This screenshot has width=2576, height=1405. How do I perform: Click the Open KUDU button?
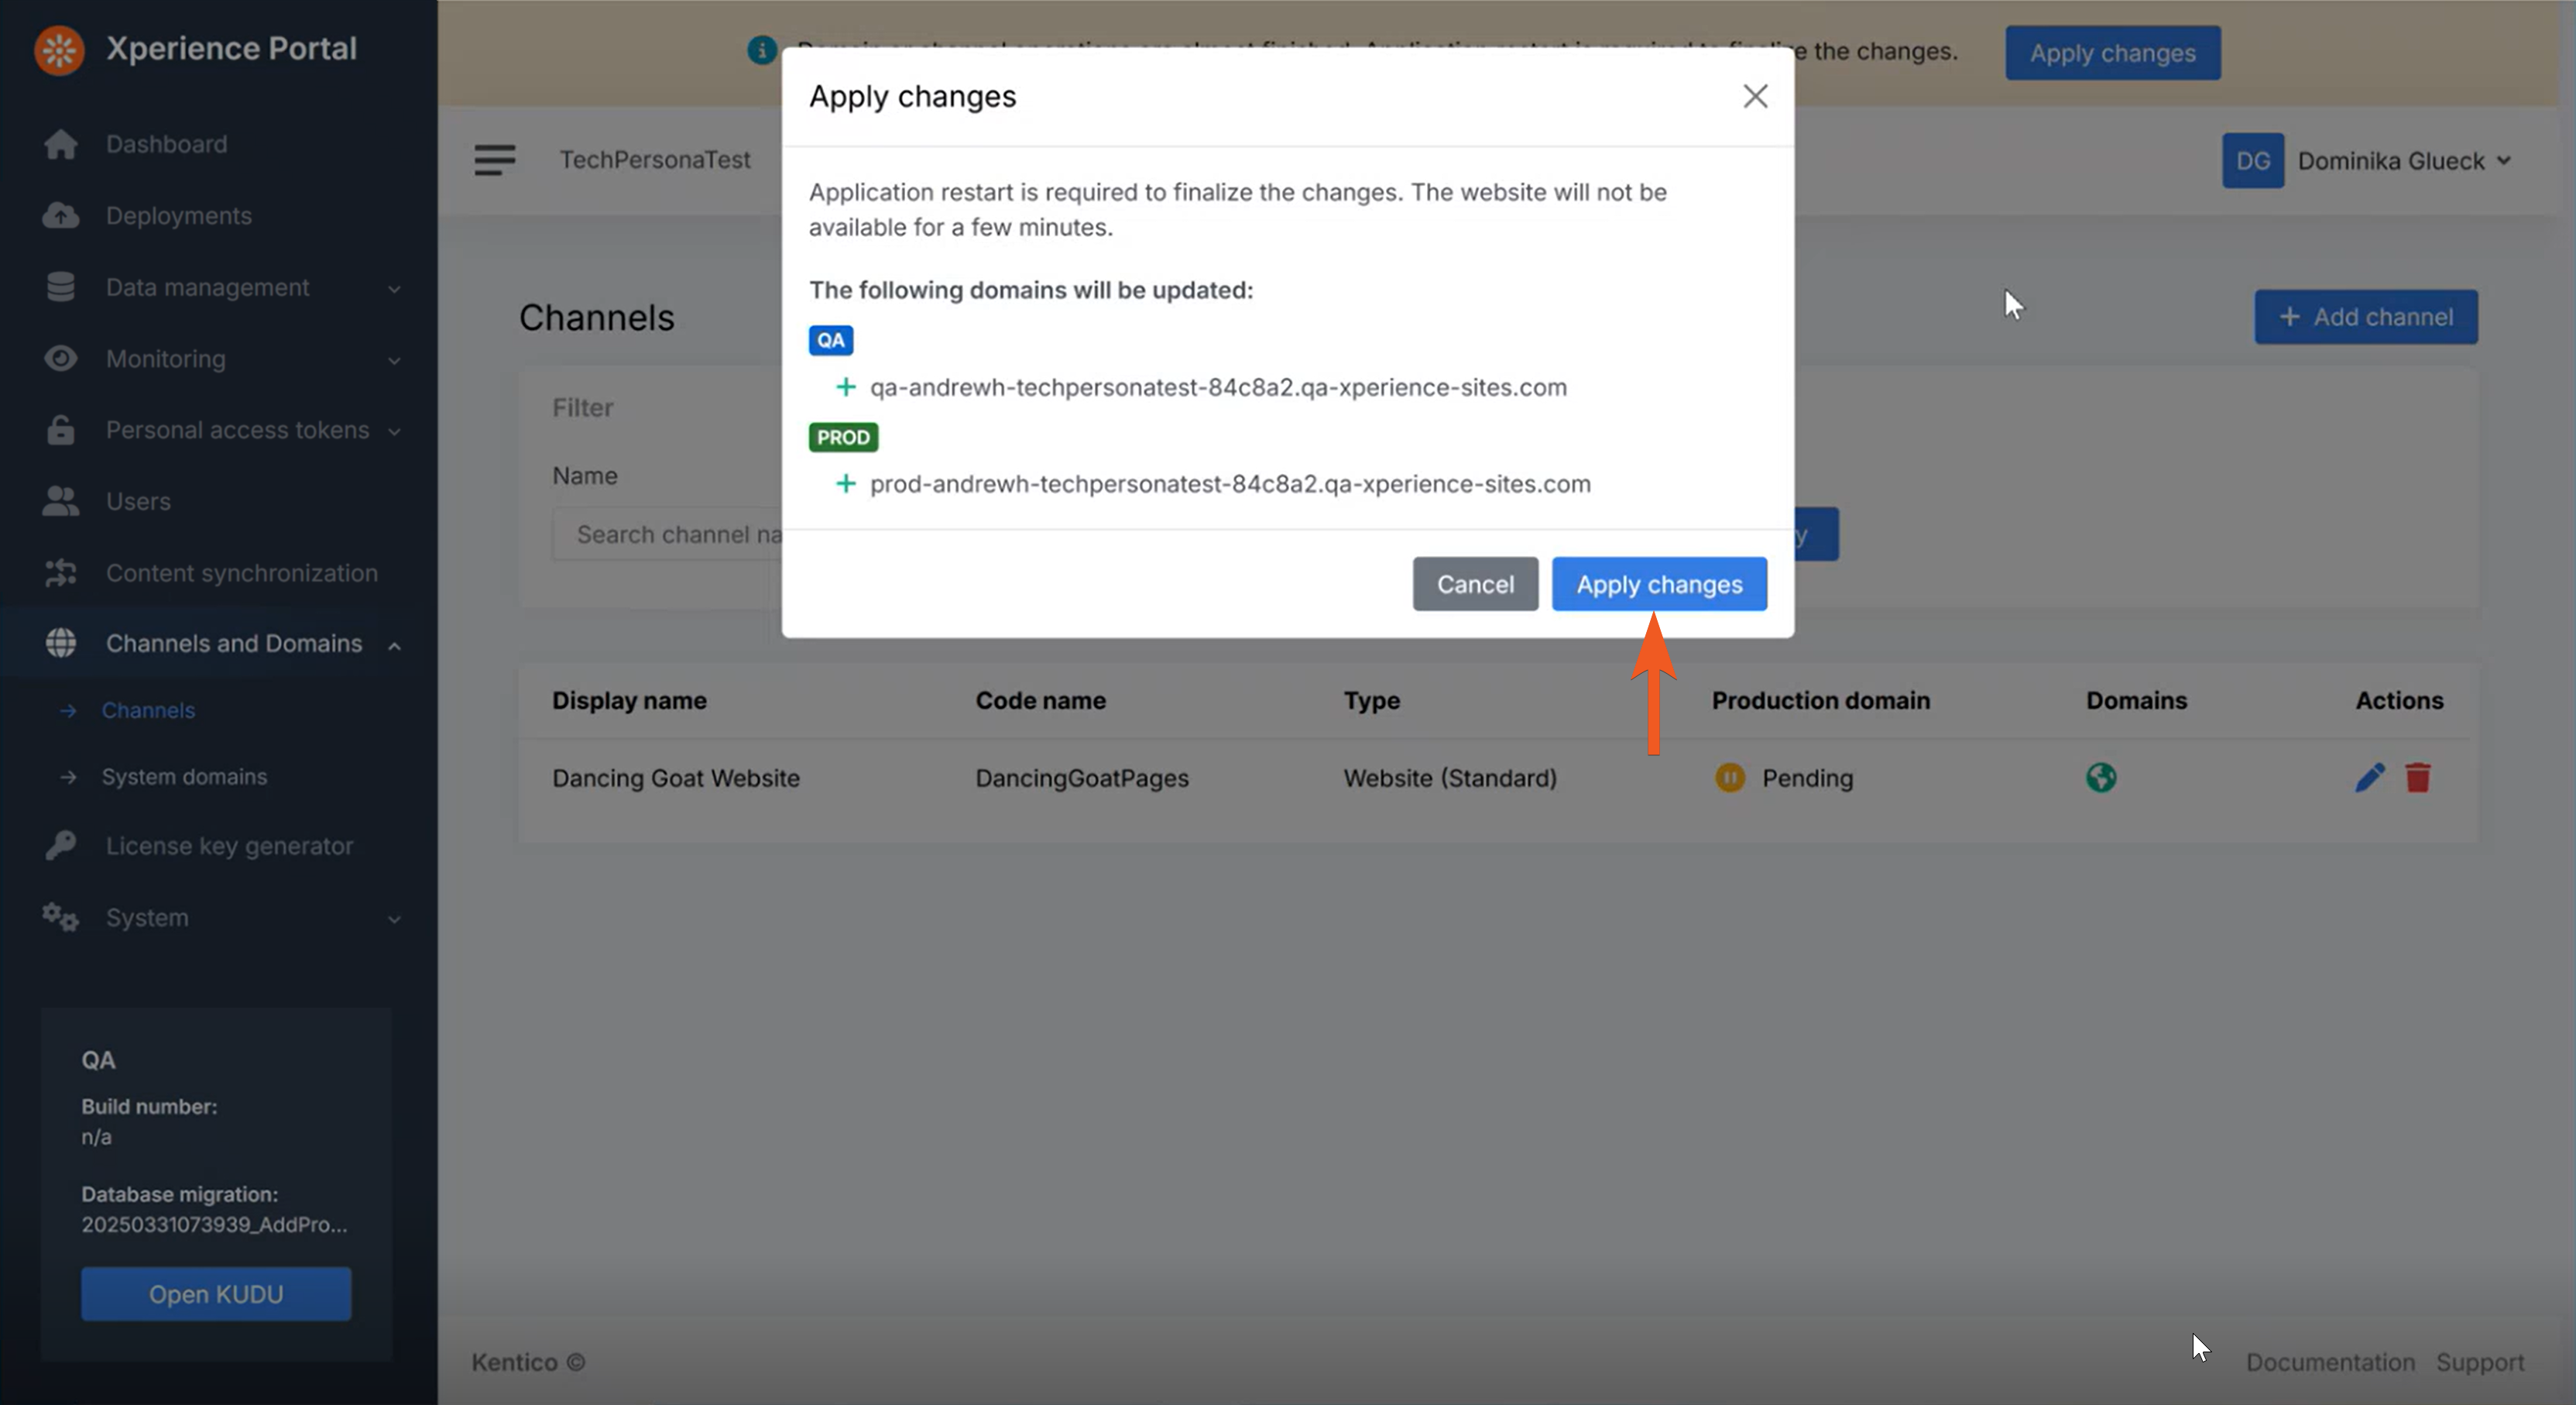pyautogui.click(x=216, y=1293)
